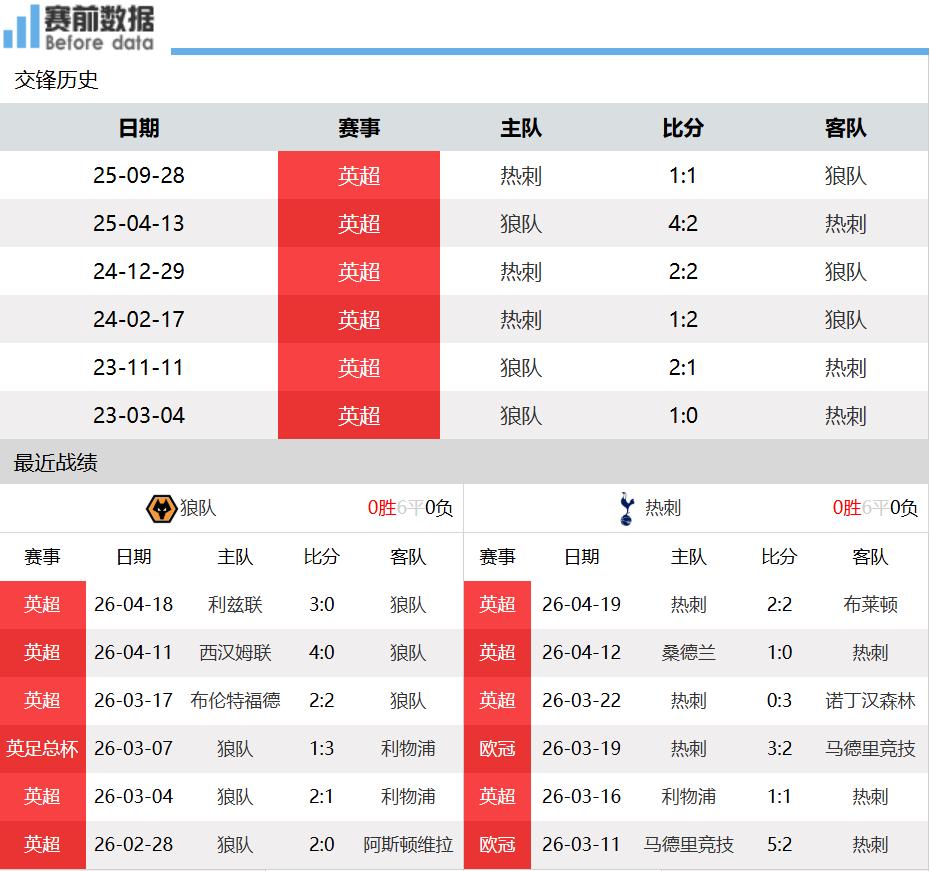Open 诺丁汉森林 away team link
This screenshot has height=871, width=930.
pyautogui.click(x=870, y=700)
